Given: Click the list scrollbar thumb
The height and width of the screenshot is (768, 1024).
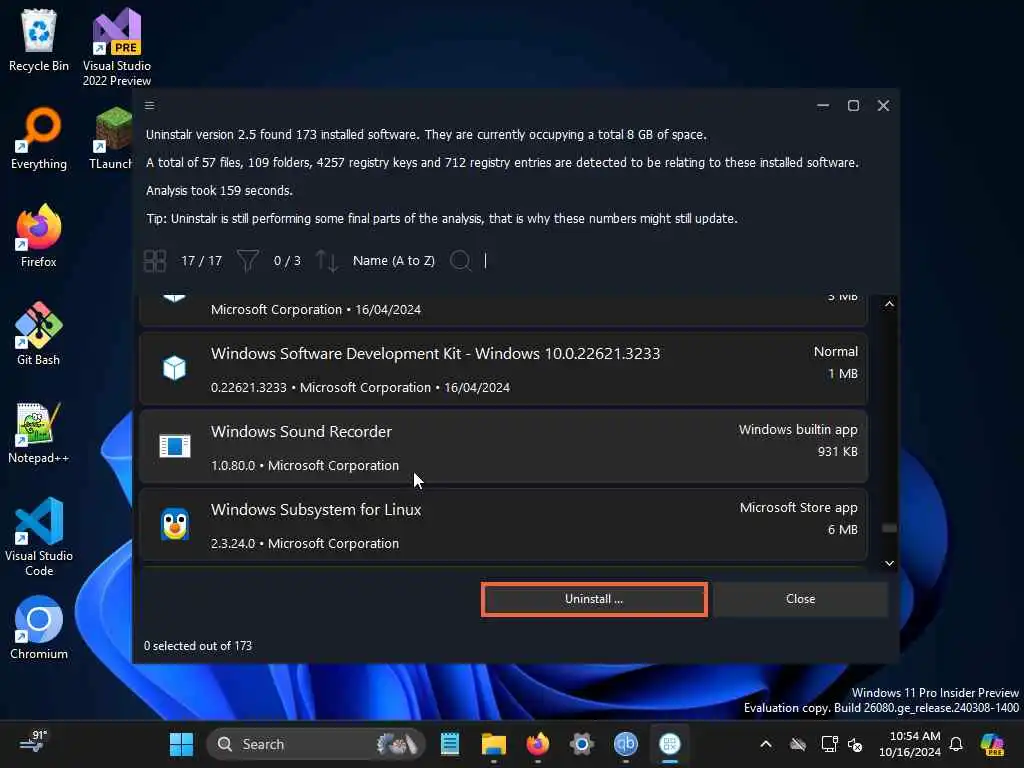Looking at the screenshot, I should (x=889, y=528).
